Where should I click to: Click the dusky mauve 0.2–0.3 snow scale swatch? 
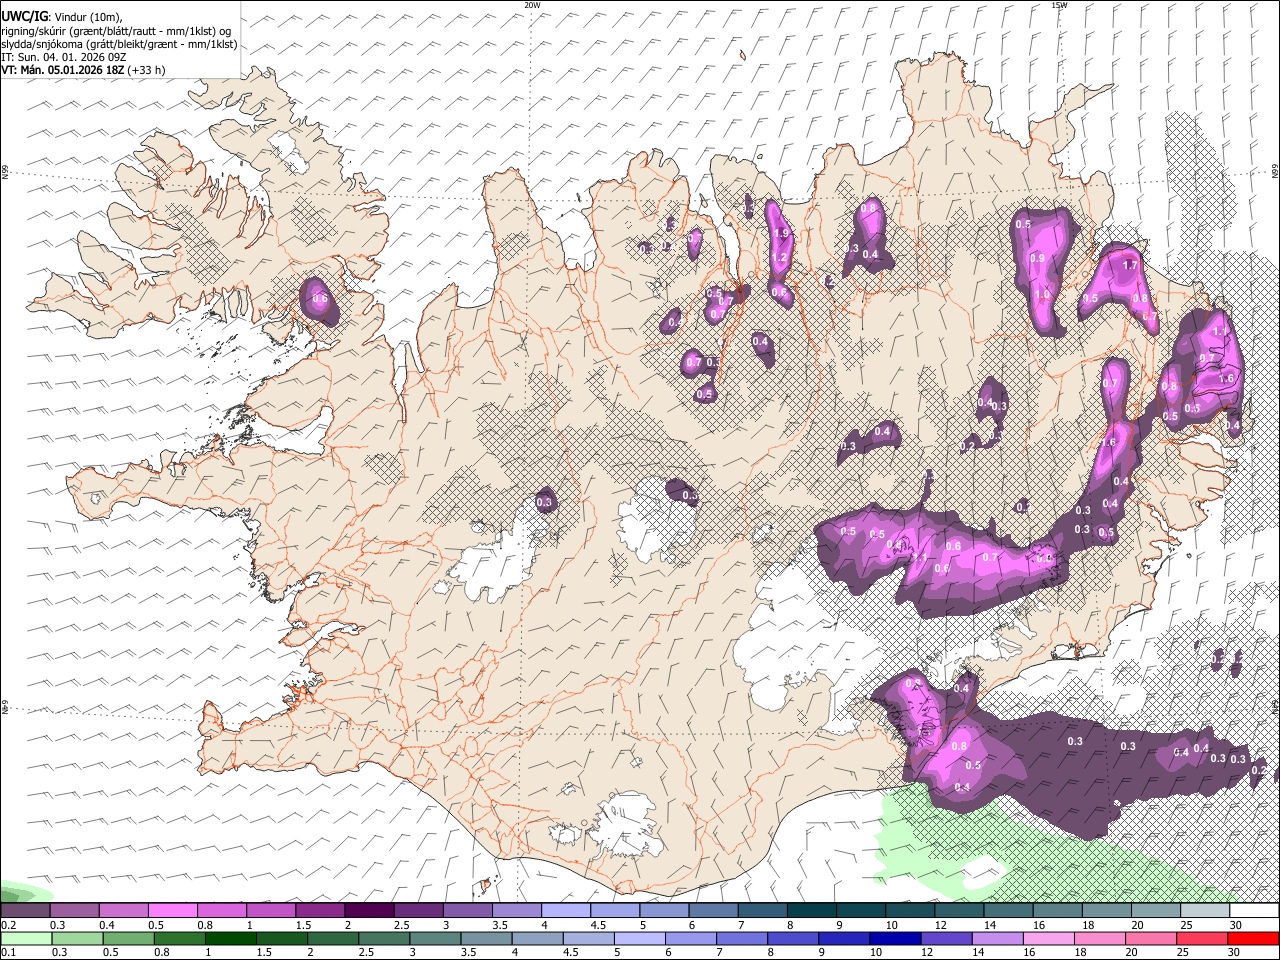point(26,911)
